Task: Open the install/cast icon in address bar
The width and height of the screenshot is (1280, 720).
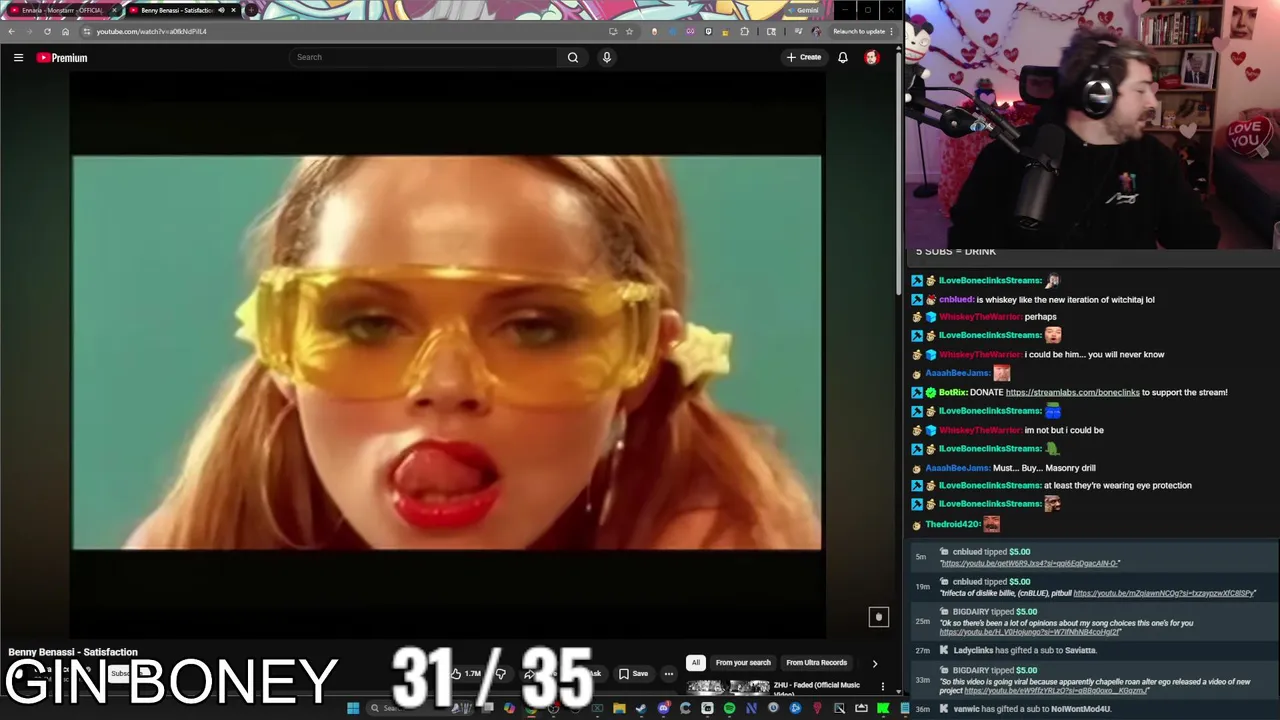Action: coord(613,31)
